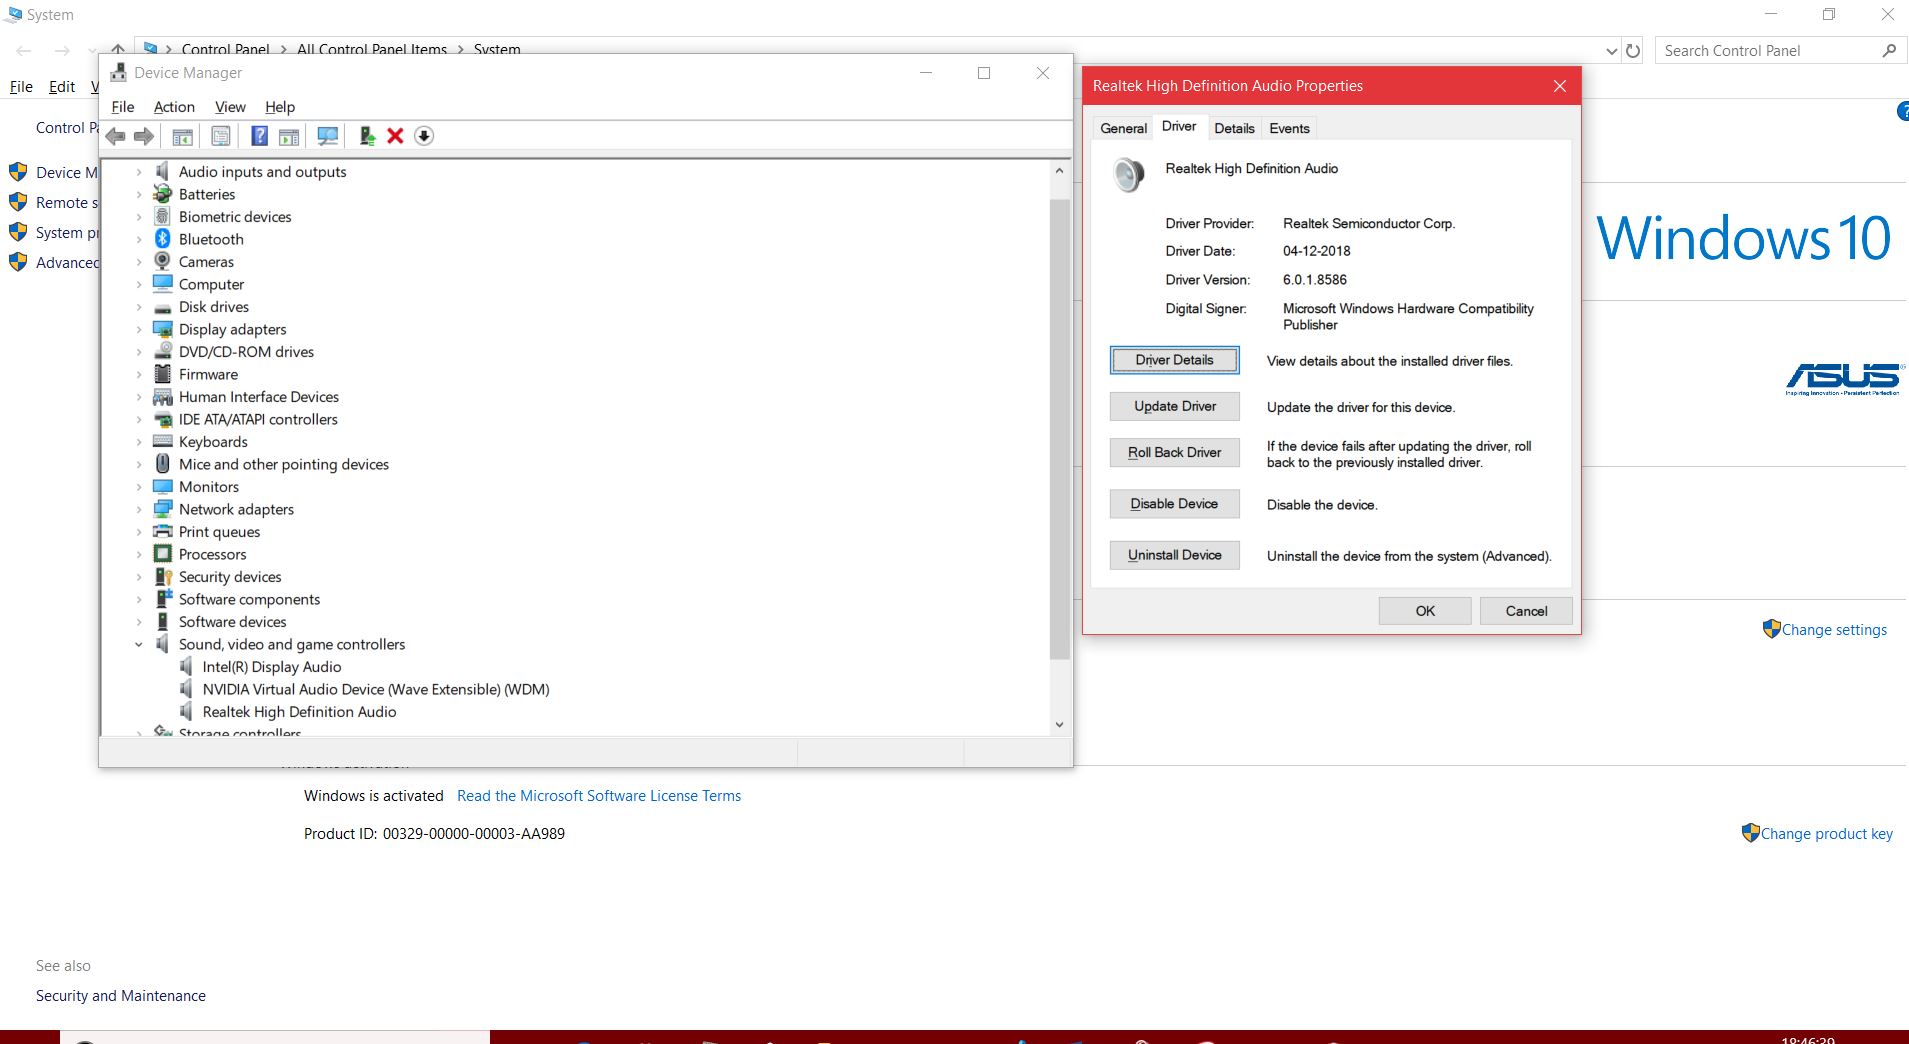Expand Audio inputs and outputs node
The width and height of the screenshot is (1909, 1044).
pos(139,172)
